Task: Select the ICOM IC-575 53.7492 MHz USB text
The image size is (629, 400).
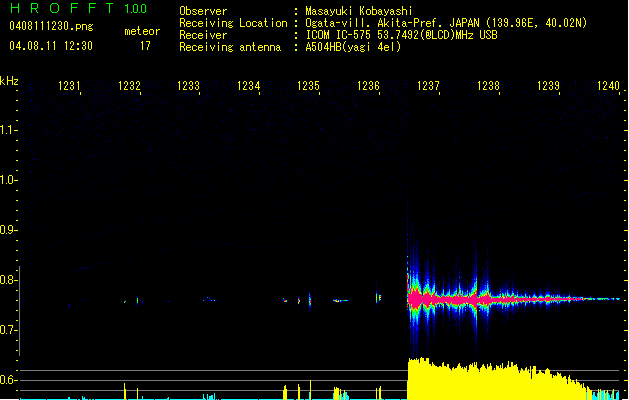Action: [402, 35]
